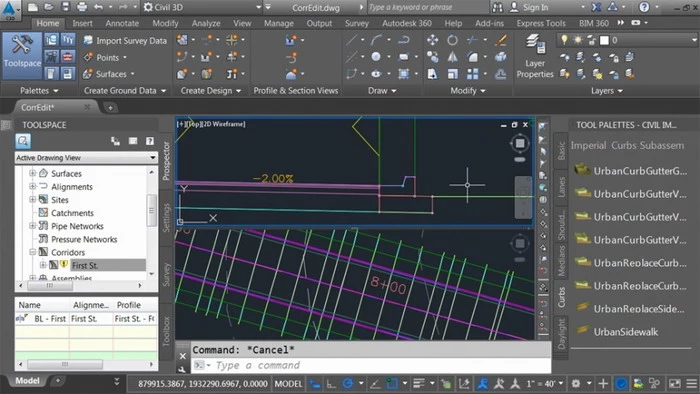The width and height of the screenshot is (700, 394).
Task: Open the Express Tools ribbon tab
Action: click(x=541, y=23)
